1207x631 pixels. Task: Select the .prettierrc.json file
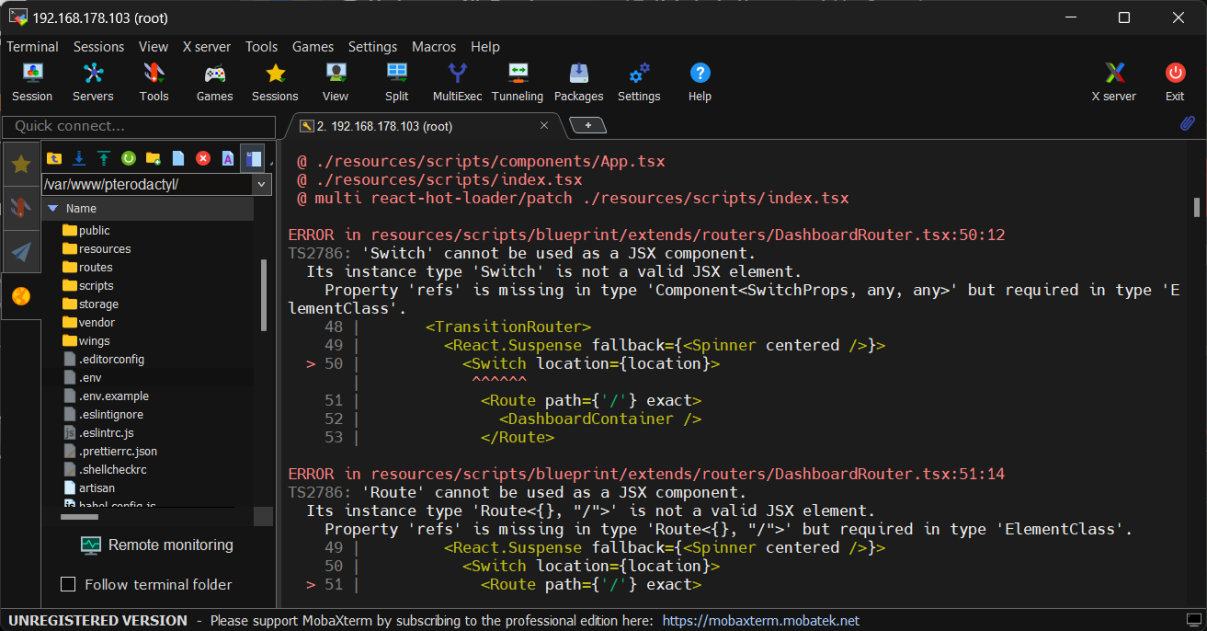pos(110,451)
